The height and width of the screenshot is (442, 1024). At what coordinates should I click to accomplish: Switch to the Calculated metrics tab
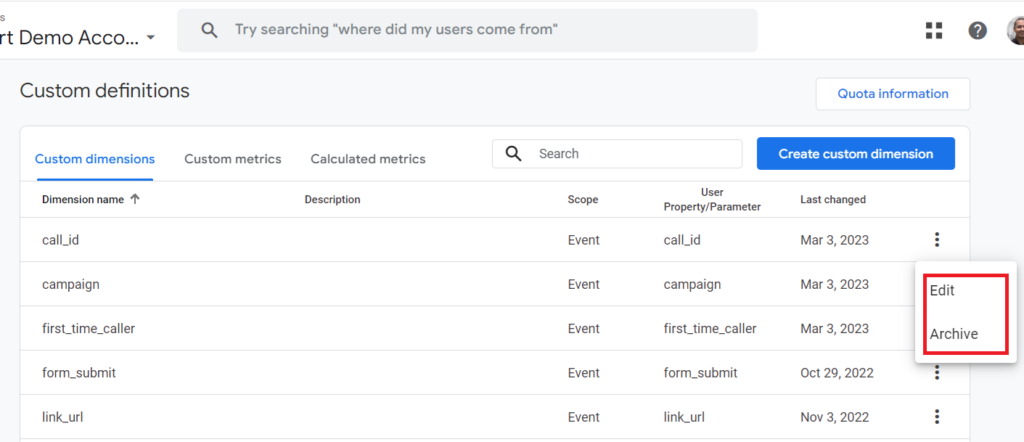(x=368, y=159)
